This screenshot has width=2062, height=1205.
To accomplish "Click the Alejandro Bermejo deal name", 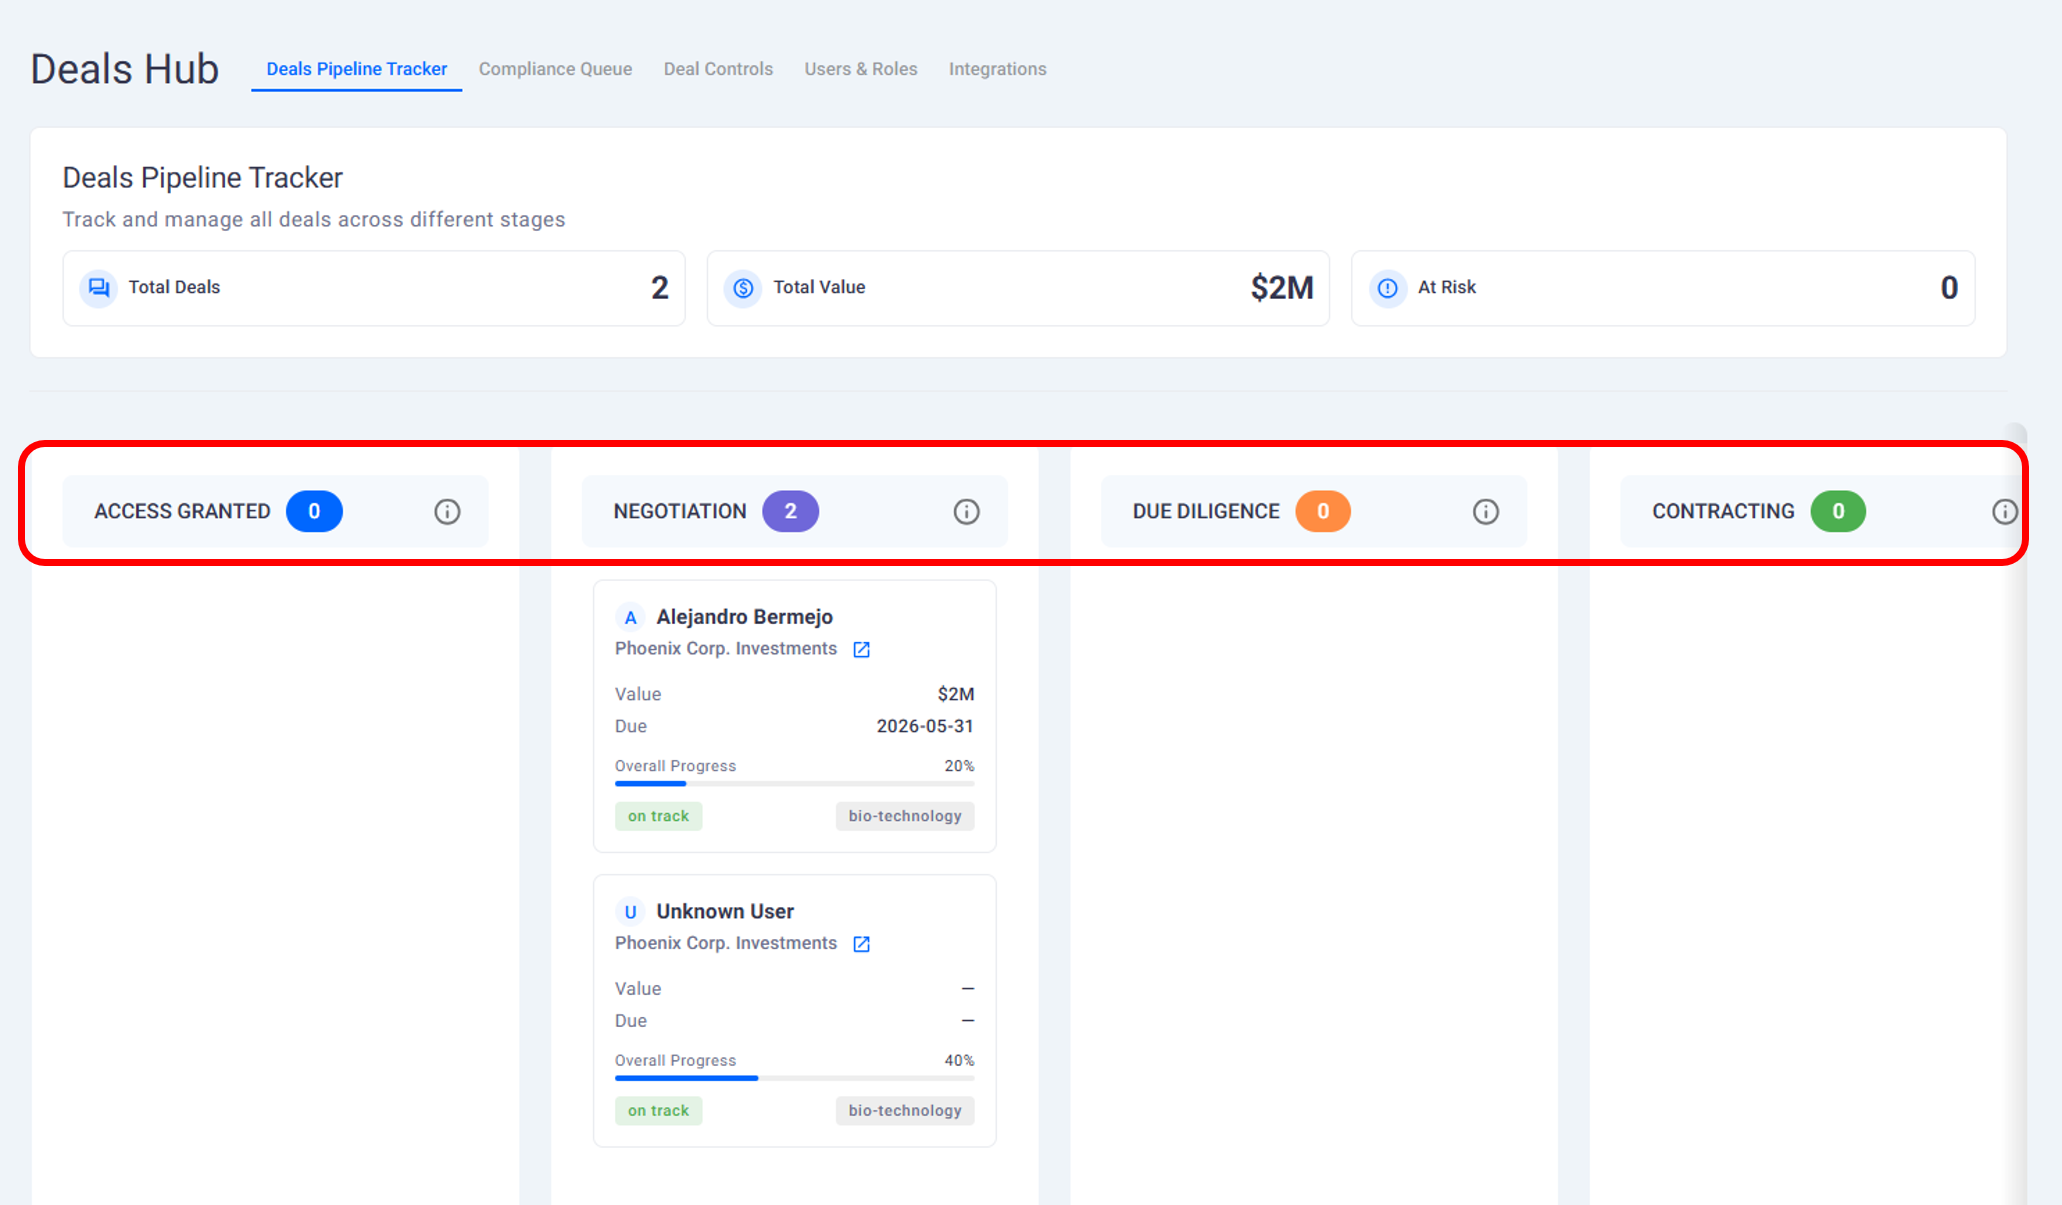I will pos(744,617).
